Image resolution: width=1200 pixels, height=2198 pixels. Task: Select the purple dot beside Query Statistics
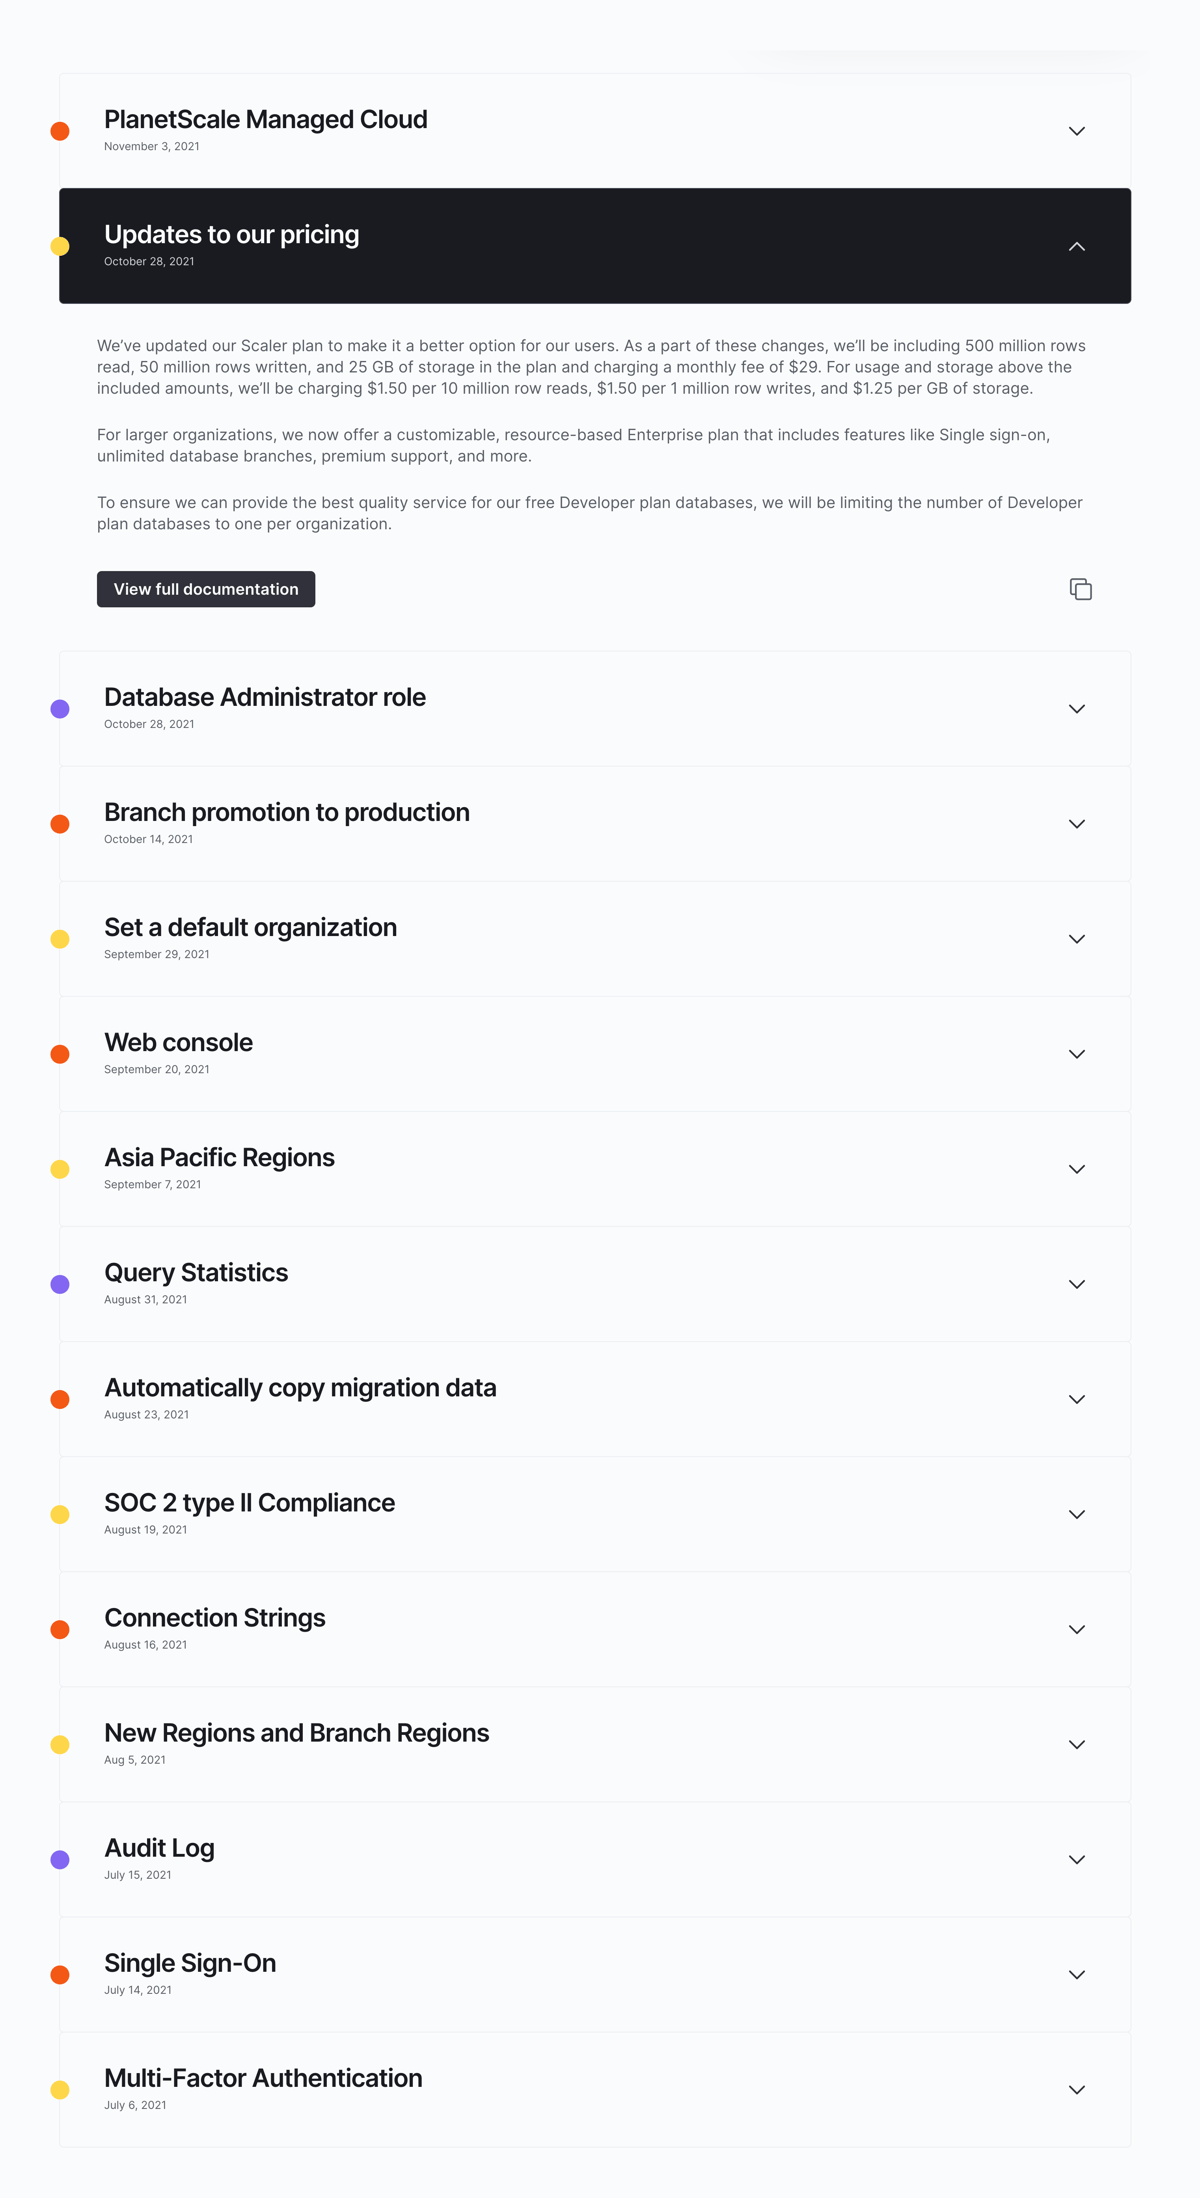point(60,1283)
